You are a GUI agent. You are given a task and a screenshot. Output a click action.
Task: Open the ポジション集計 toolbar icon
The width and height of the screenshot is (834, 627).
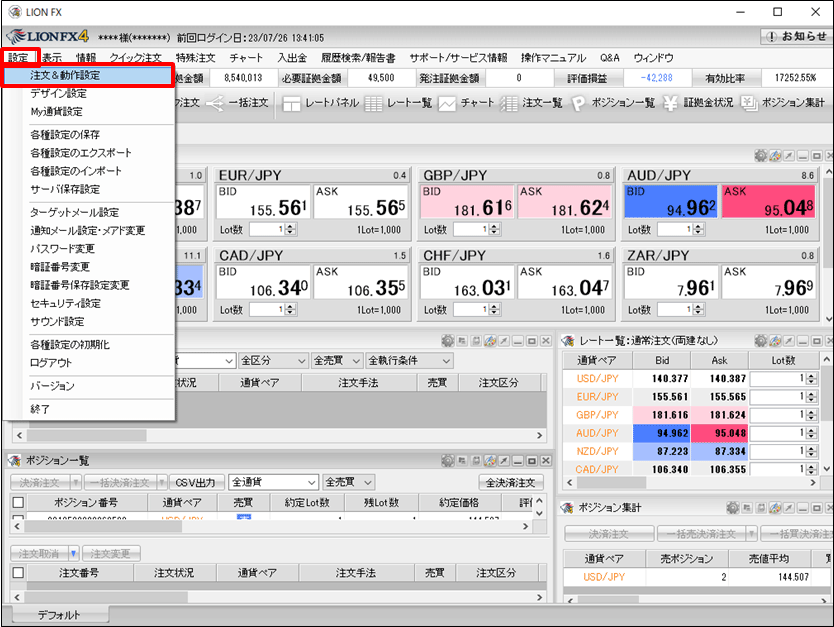tap(749, 103)
